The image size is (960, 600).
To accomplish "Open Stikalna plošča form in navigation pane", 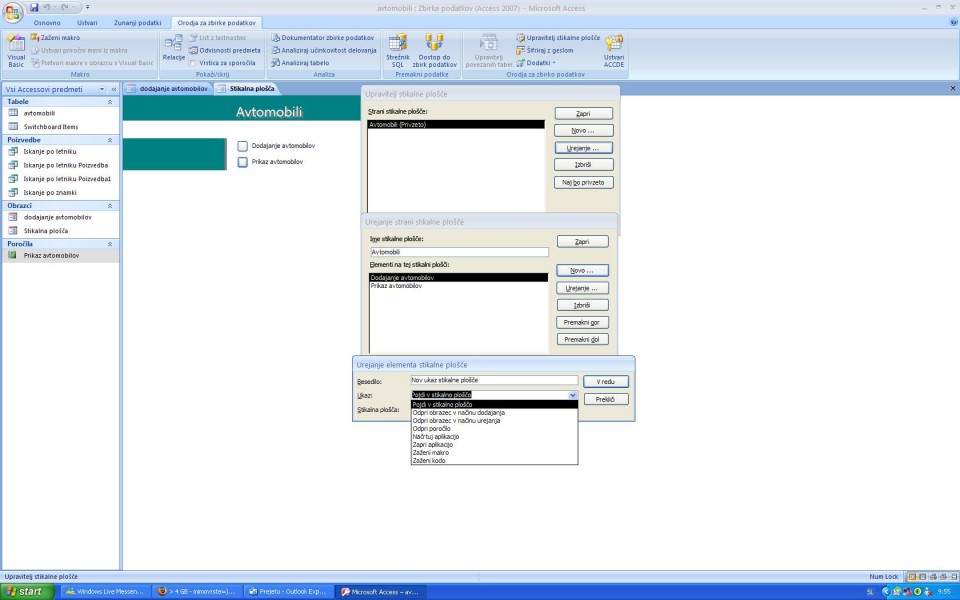I will coord(46,231).
